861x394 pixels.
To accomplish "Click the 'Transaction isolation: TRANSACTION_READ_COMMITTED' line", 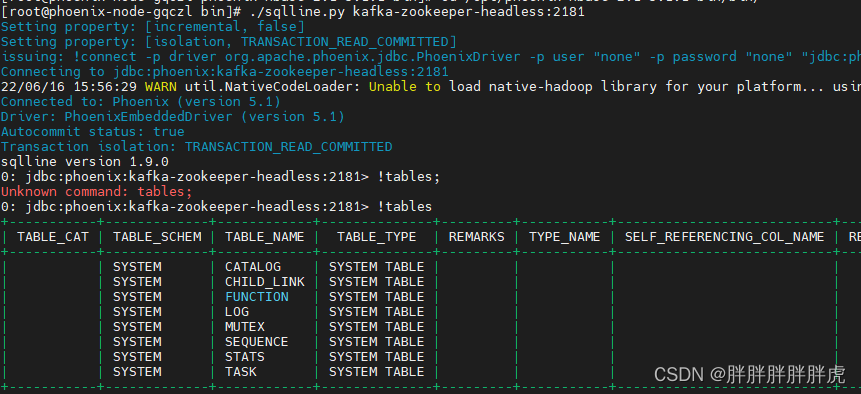I will tap(197, 147).
